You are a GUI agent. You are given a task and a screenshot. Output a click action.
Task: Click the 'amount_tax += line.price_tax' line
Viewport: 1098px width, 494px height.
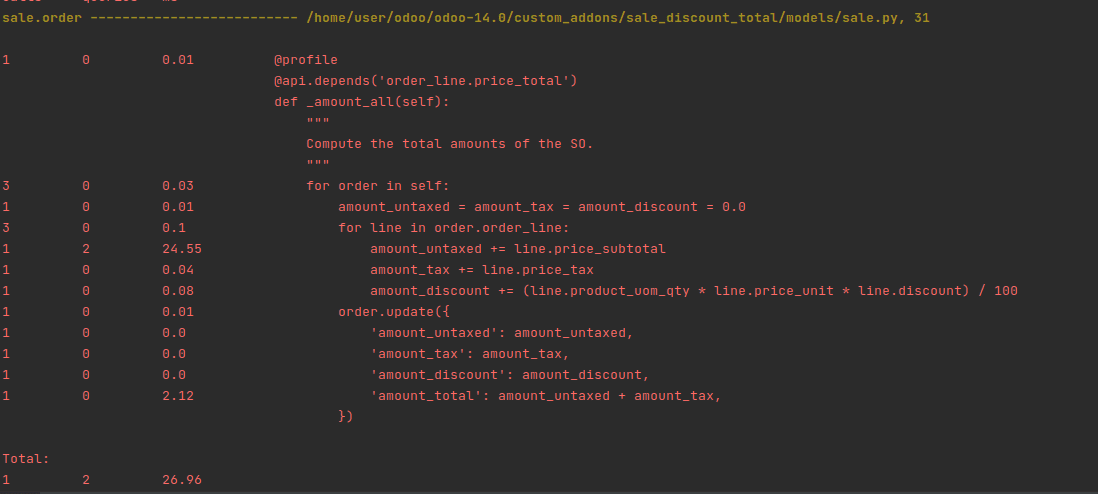(x=482, y=270)
